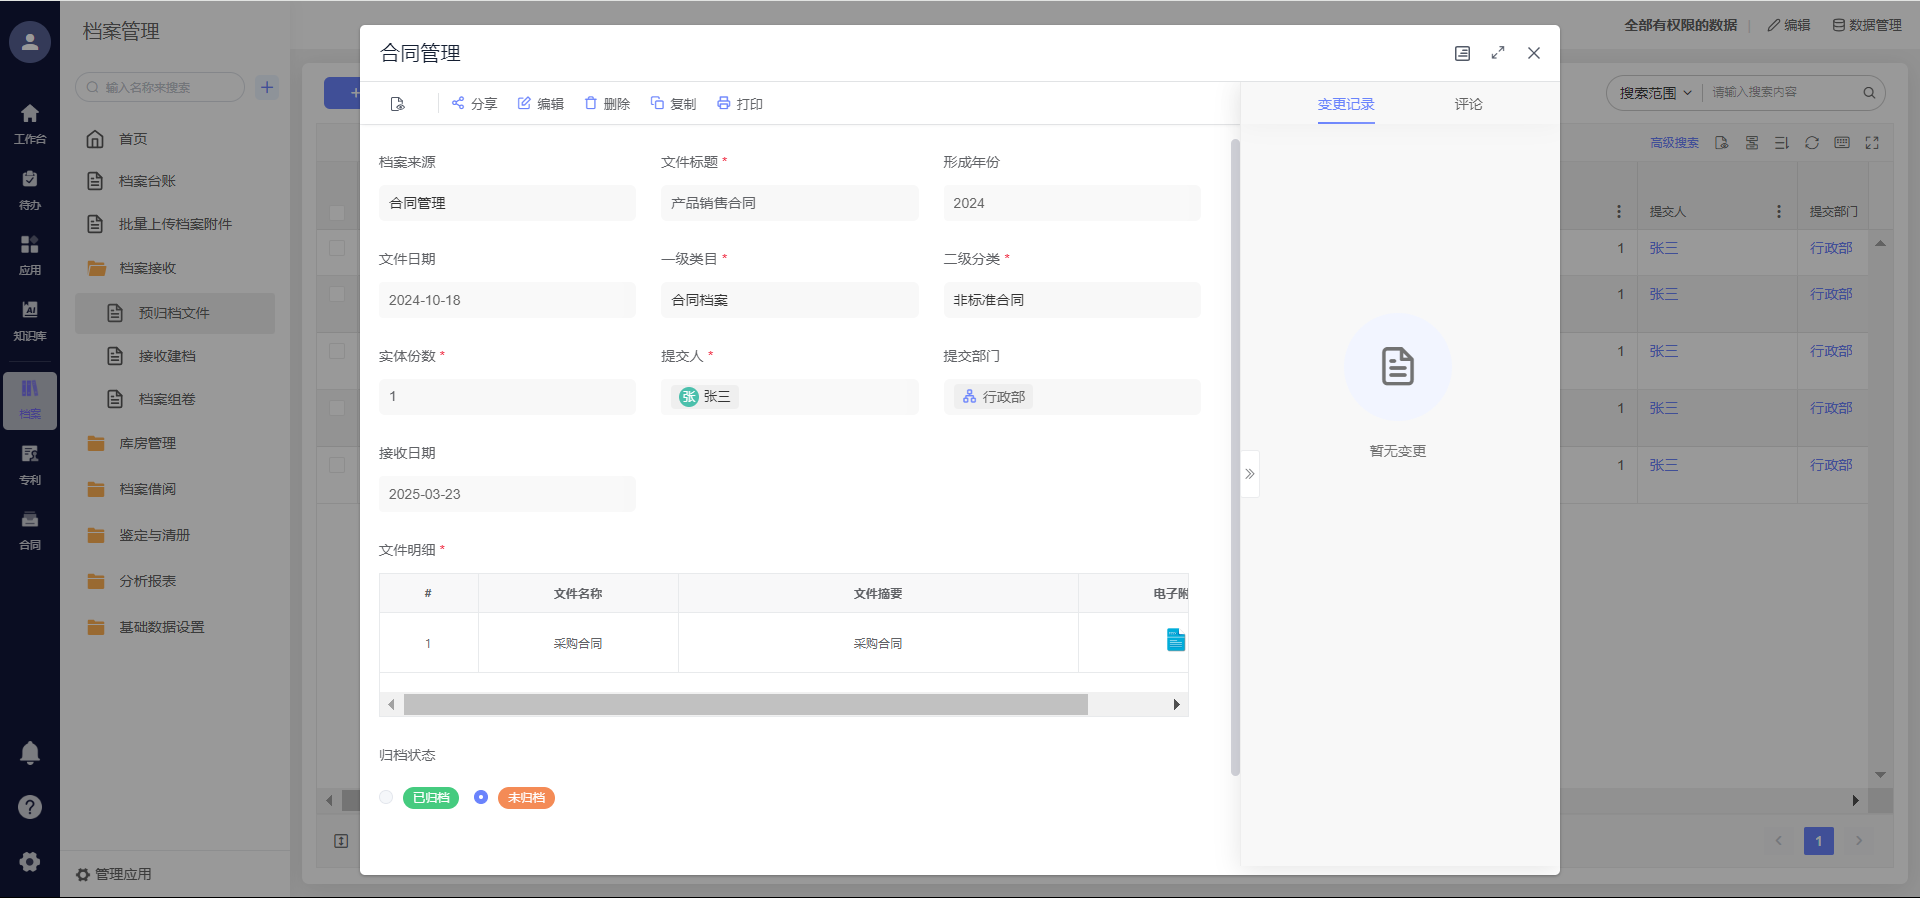Open the electronic attachment file icon
1920x898 pixels.
[x=1175, y=640]
